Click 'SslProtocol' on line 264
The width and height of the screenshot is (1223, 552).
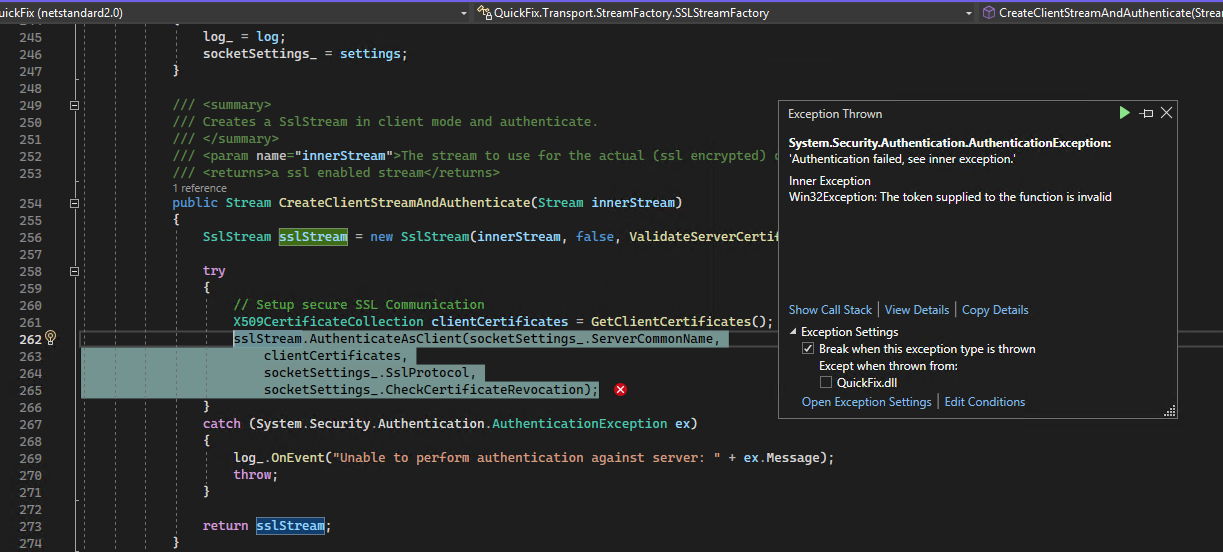click(x=427, y=373)
